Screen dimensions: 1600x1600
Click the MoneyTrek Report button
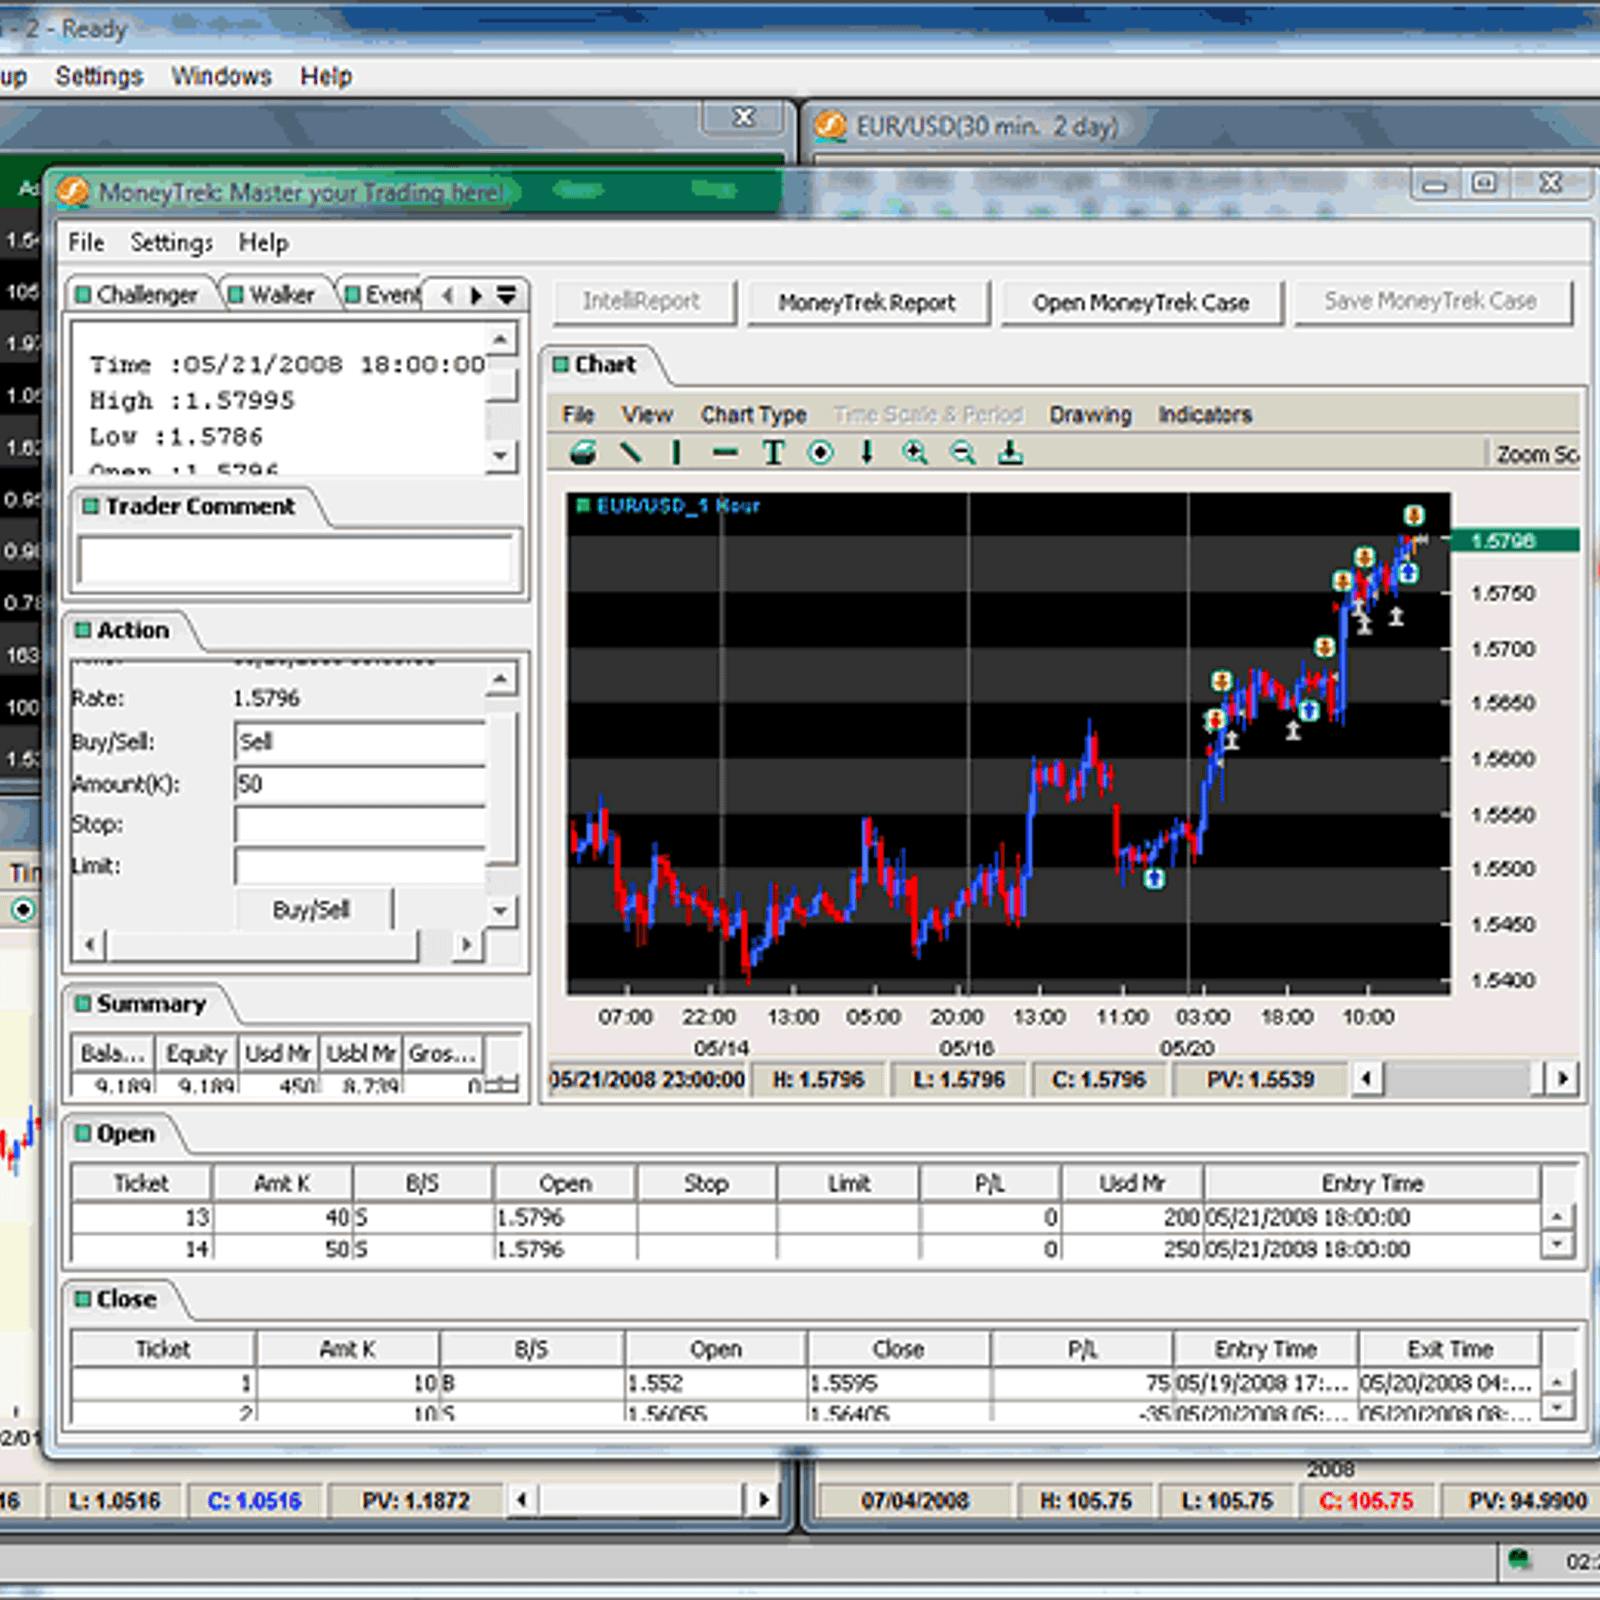[866, 302]
